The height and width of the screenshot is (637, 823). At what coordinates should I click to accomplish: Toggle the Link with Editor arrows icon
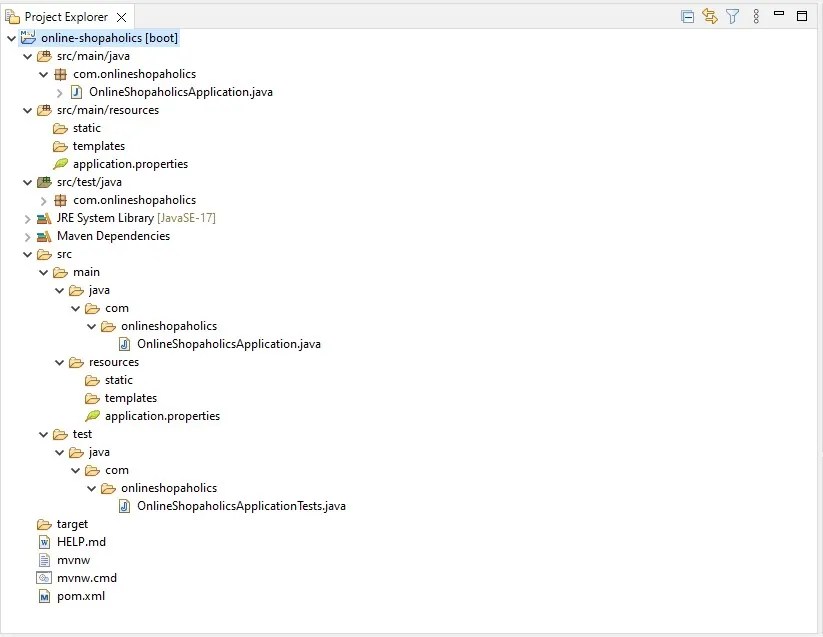(x=712, y=16)
